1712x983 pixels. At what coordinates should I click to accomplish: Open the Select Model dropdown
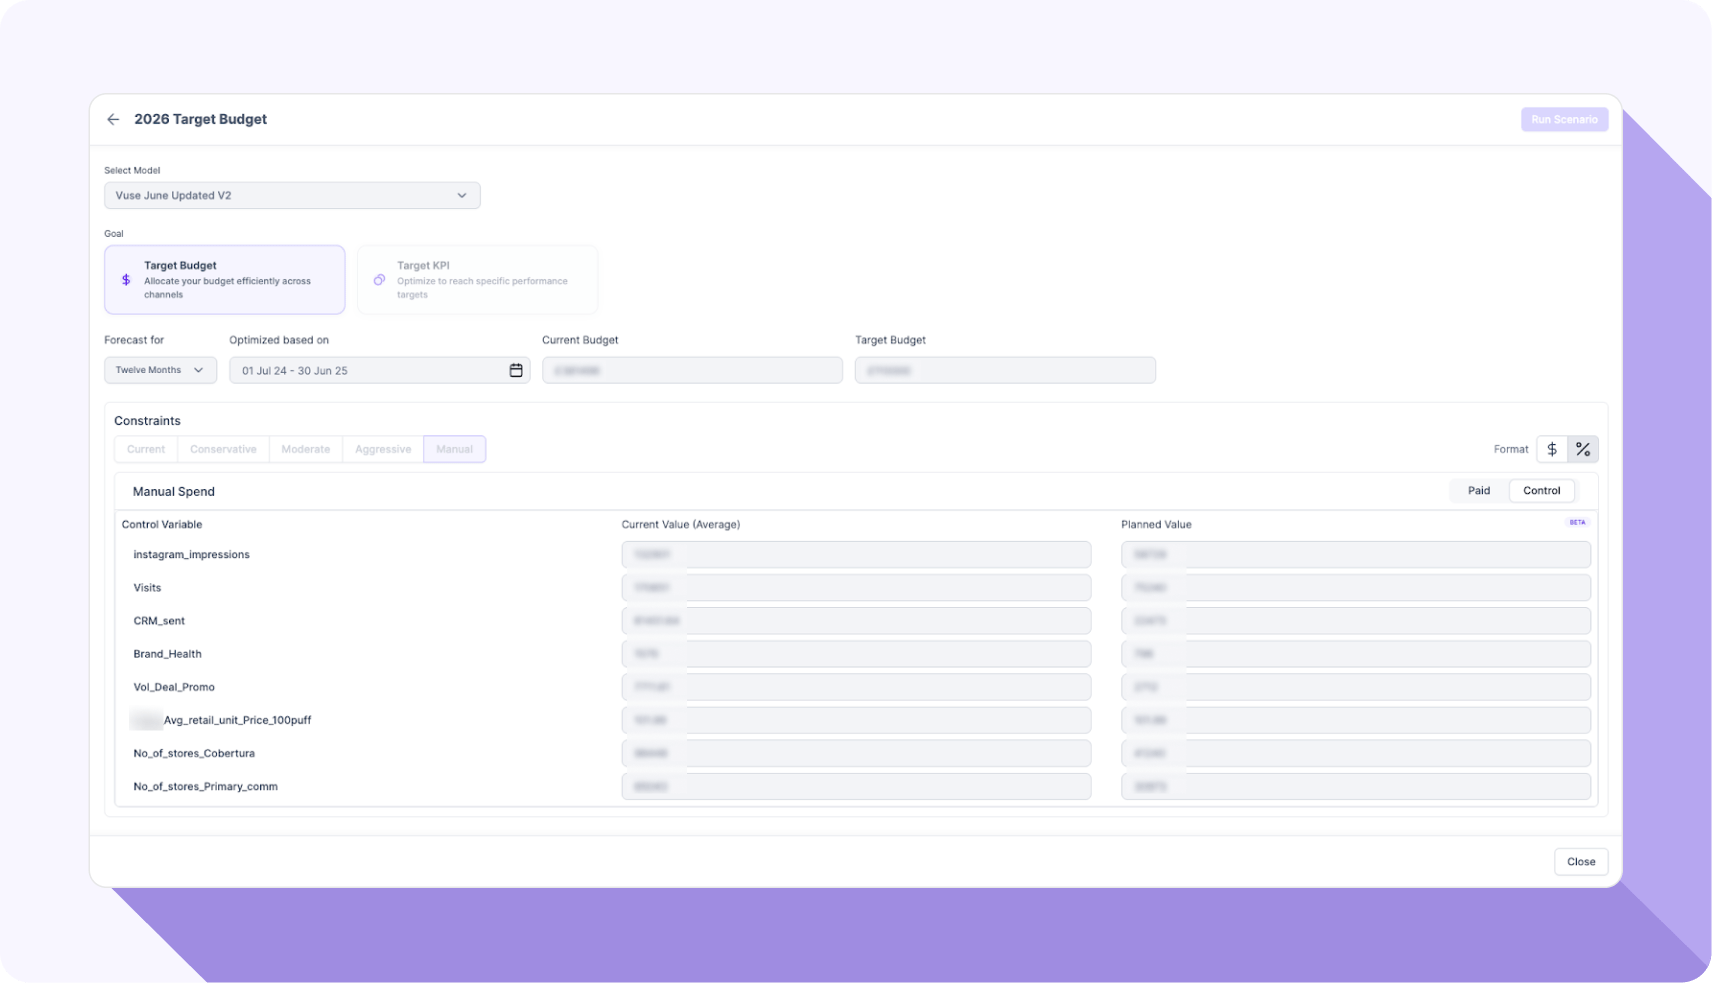292,195
